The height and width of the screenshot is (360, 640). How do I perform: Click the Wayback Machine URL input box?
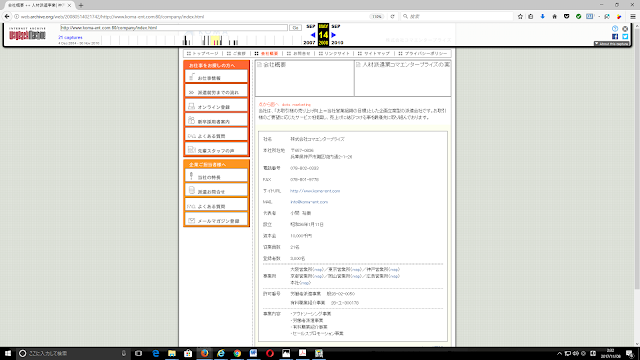click(x=174, y=28)
